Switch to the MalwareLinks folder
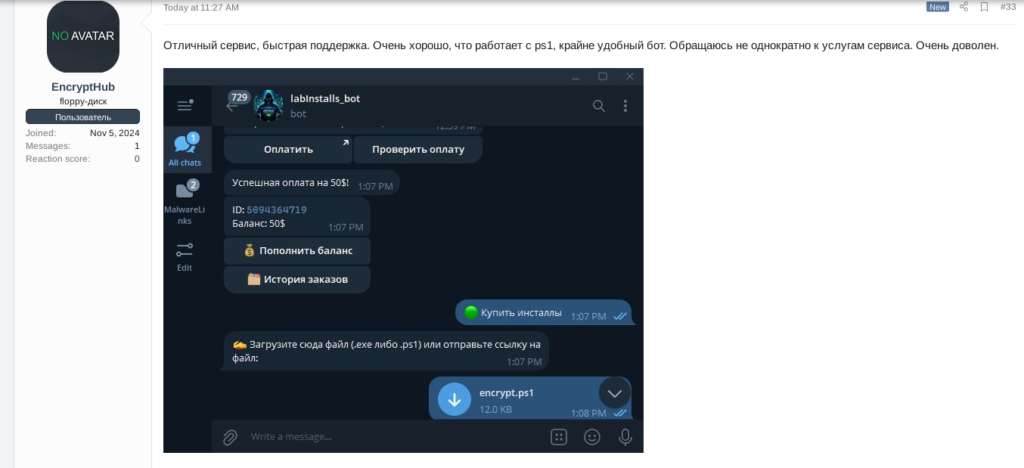The height and width of the screenshot is (468, 1024). tap(185, 202)
